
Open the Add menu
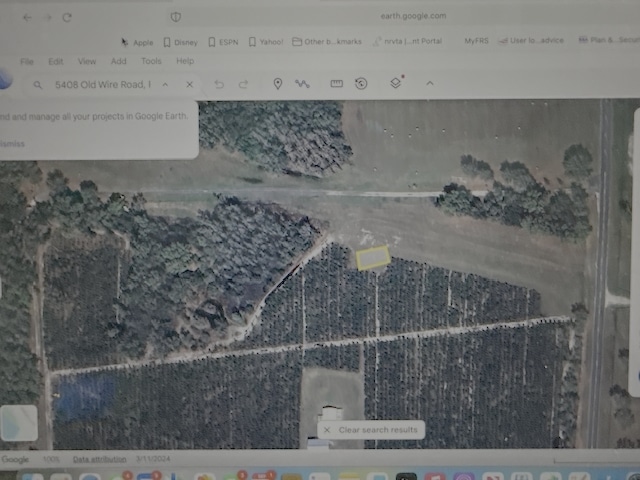pyautogui.click(x=118, y=61)
